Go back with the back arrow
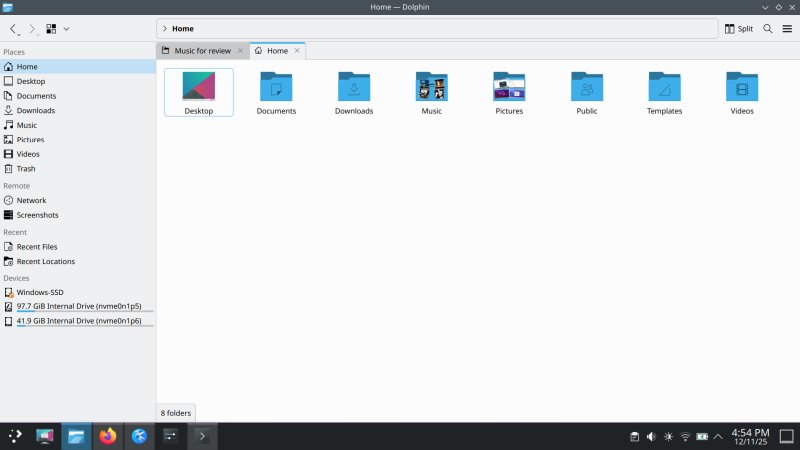 (14, 29)
